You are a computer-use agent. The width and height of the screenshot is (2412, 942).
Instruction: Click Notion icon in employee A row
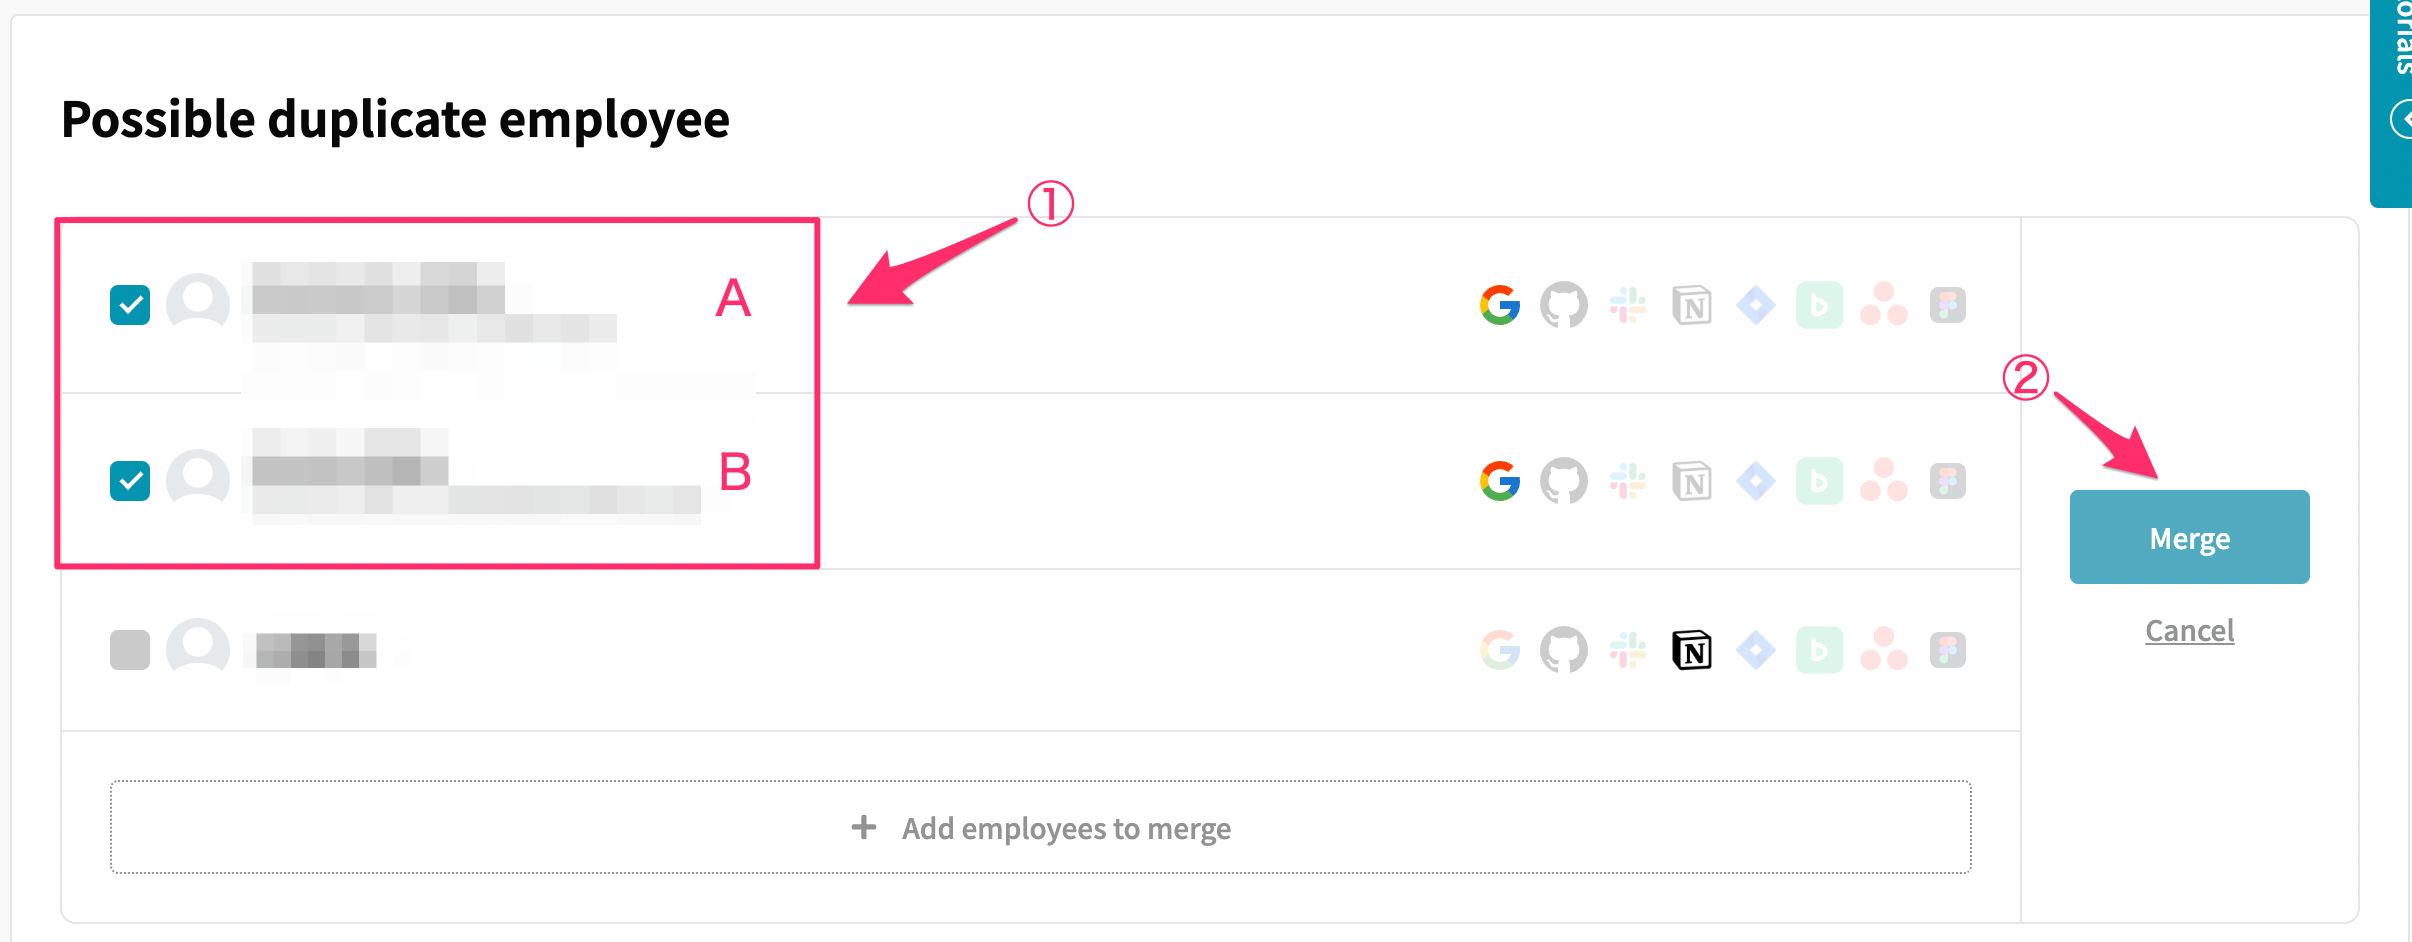(1692, 305)
